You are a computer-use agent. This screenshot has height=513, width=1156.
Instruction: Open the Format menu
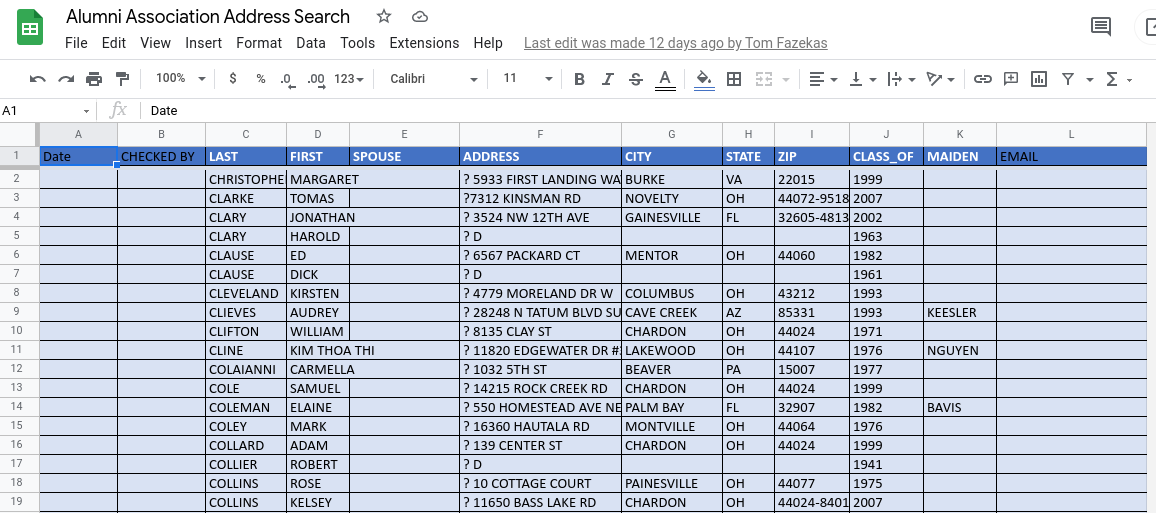pyautogui.click(x=259, y=43)
